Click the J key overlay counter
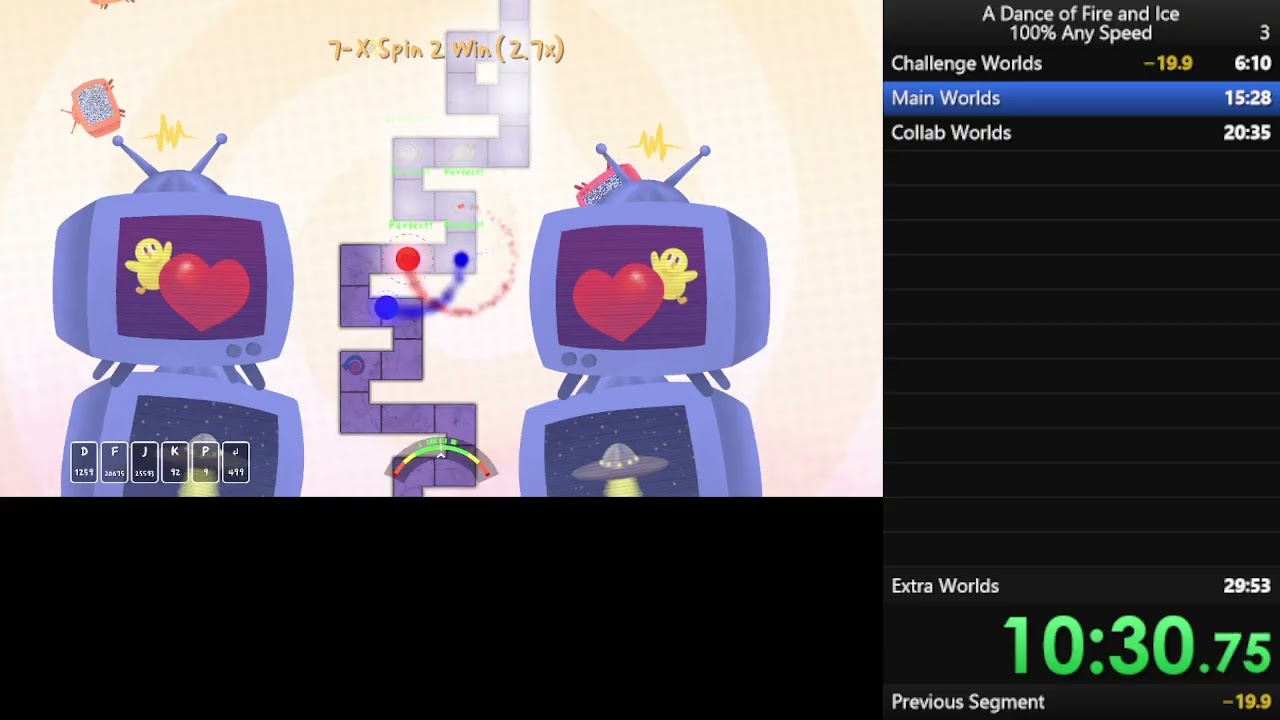The height and width of the screenshot is (720, 1280). click(x=144, y=462)
